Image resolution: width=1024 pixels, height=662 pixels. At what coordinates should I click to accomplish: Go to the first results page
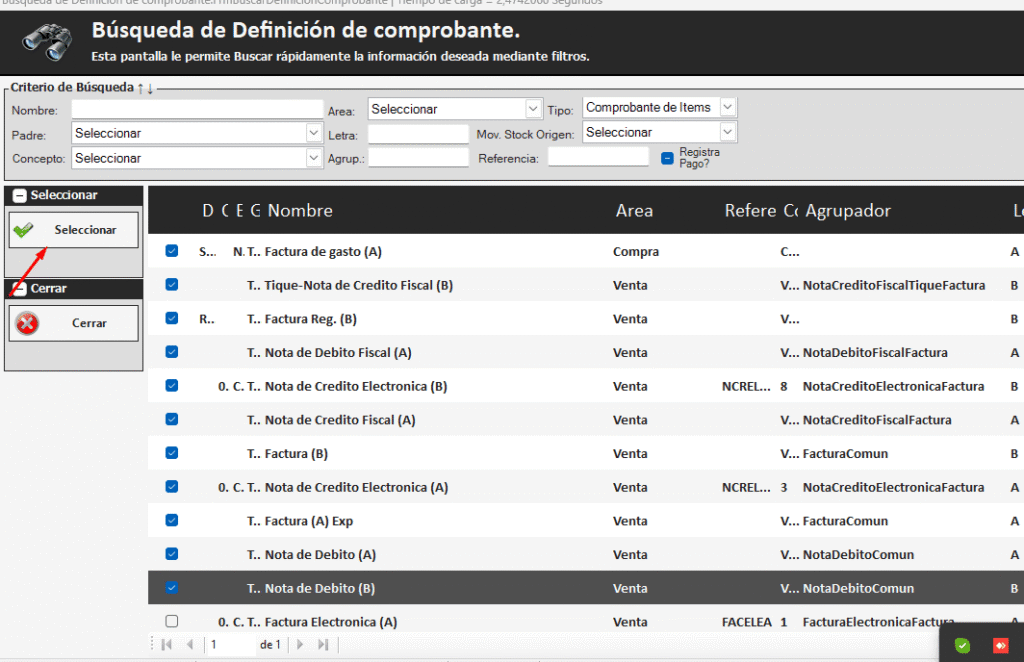(x=167, y=645)
